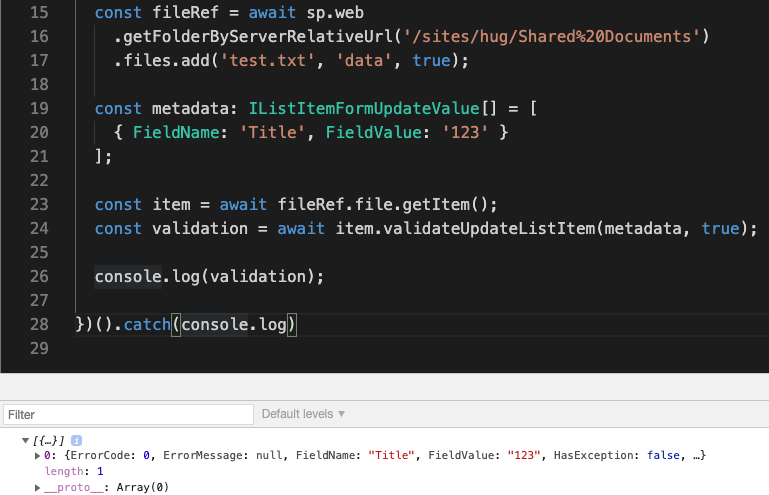Image resolution: width=769 pixels, height=495 pixels.
Task: Click the IListItemFormUpdateValue type name
Action: pyautogui.click(x=364, y=108)
